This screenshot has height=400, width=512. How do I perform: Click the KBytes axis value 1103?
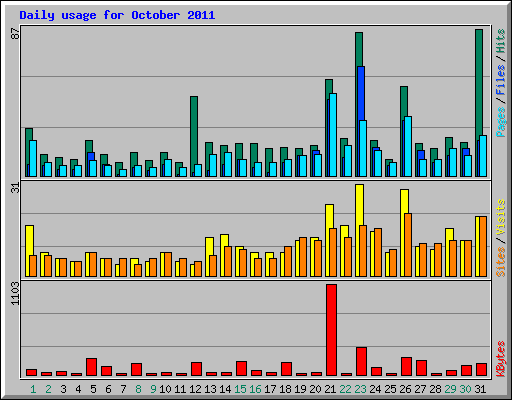tap(15, 293)
